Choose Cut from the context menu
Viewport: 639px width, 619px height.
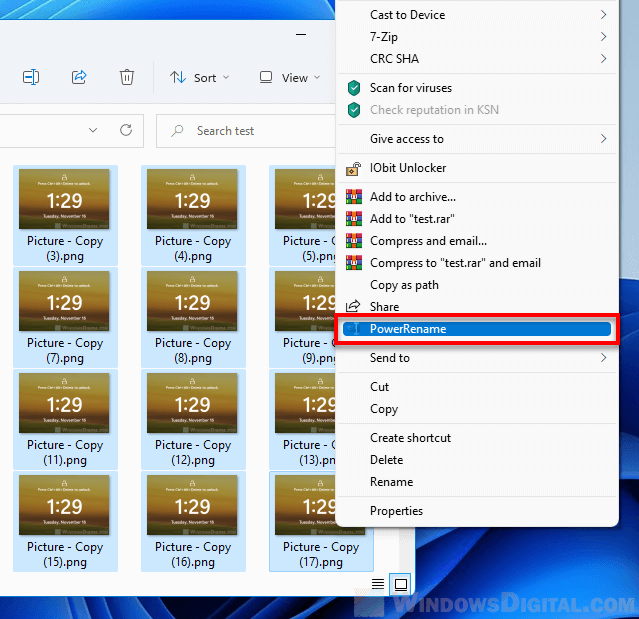pyautogui.click(x=477, y=387)
